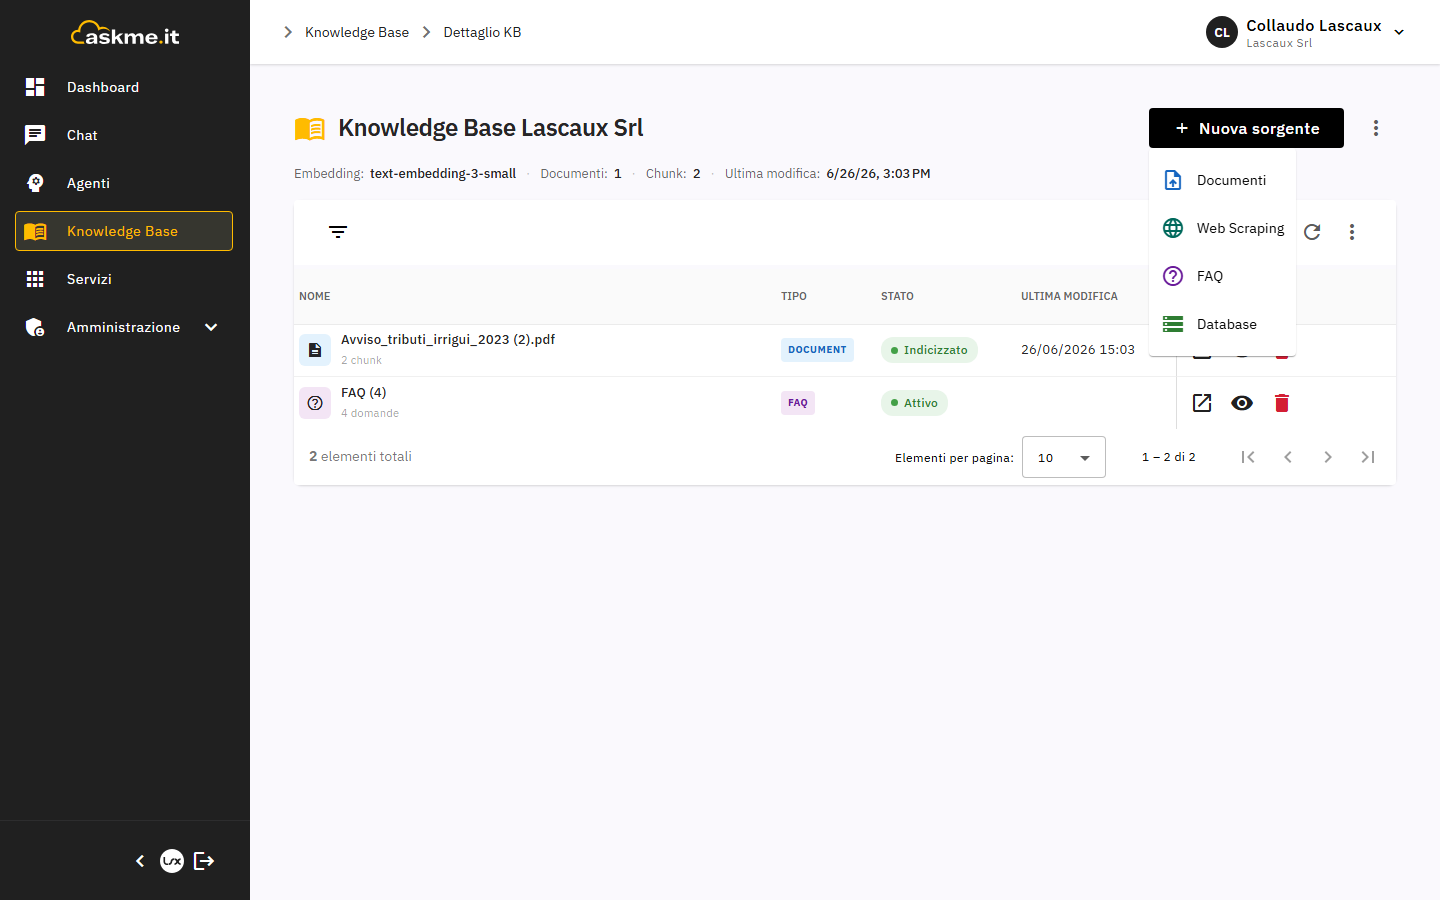
Task: Click the question mark icon of the FAQ (4) row
Action: [x=315, y=403]
